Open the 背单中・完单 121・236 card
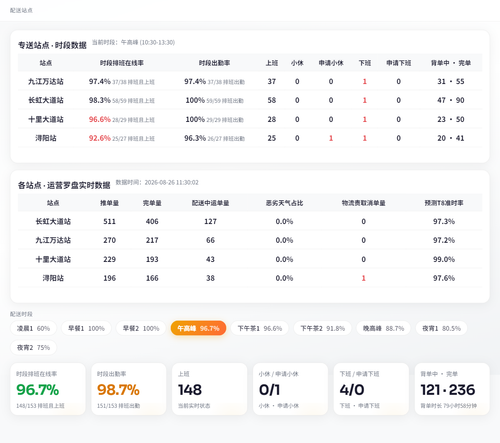The image size is (500, 443). click(452, 389)
